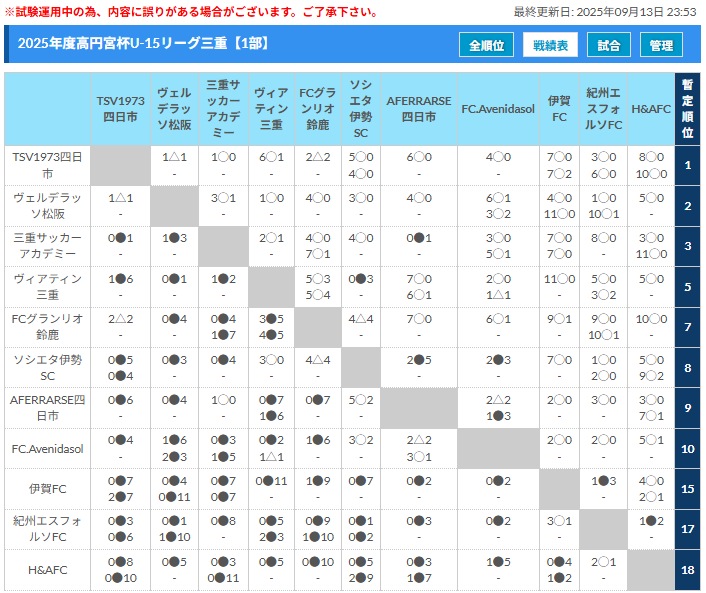The width and height of the screenshot is (706, 593).
Task: Click row label 伊賀FC
Action: (47, 489)
